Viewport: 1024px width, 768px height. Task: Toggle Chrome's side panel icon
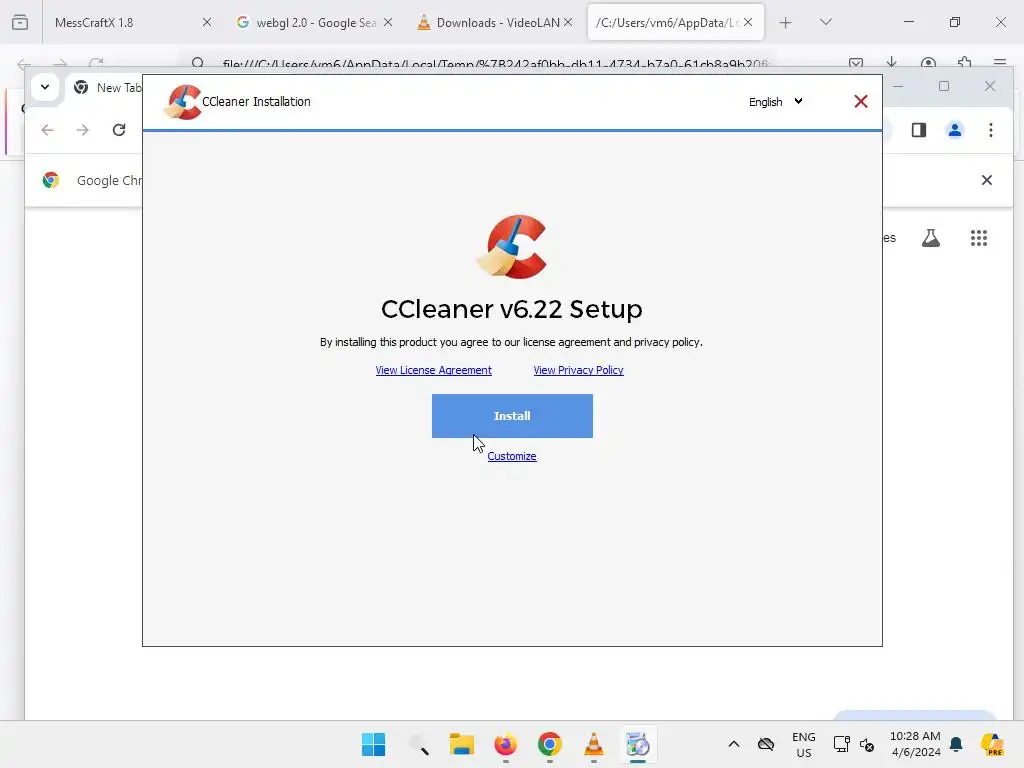point(919,130)
